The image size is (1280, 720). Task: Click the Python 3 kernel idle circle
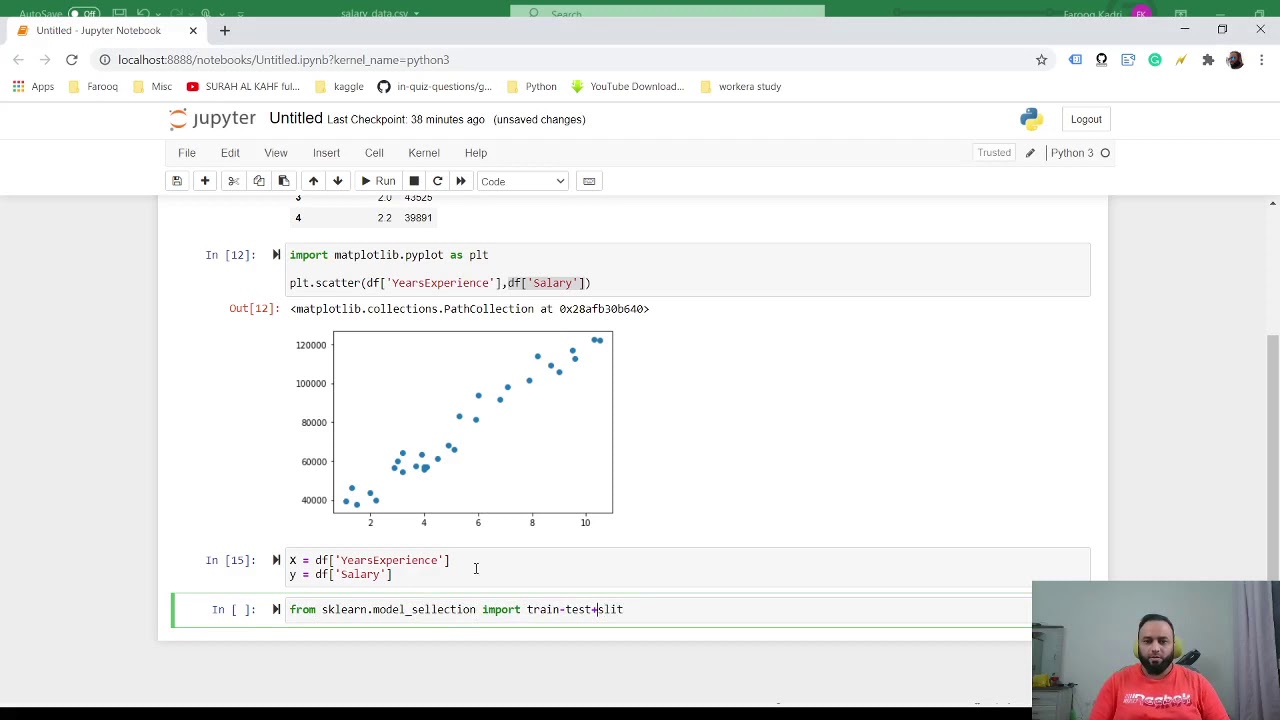point(1105,153)
